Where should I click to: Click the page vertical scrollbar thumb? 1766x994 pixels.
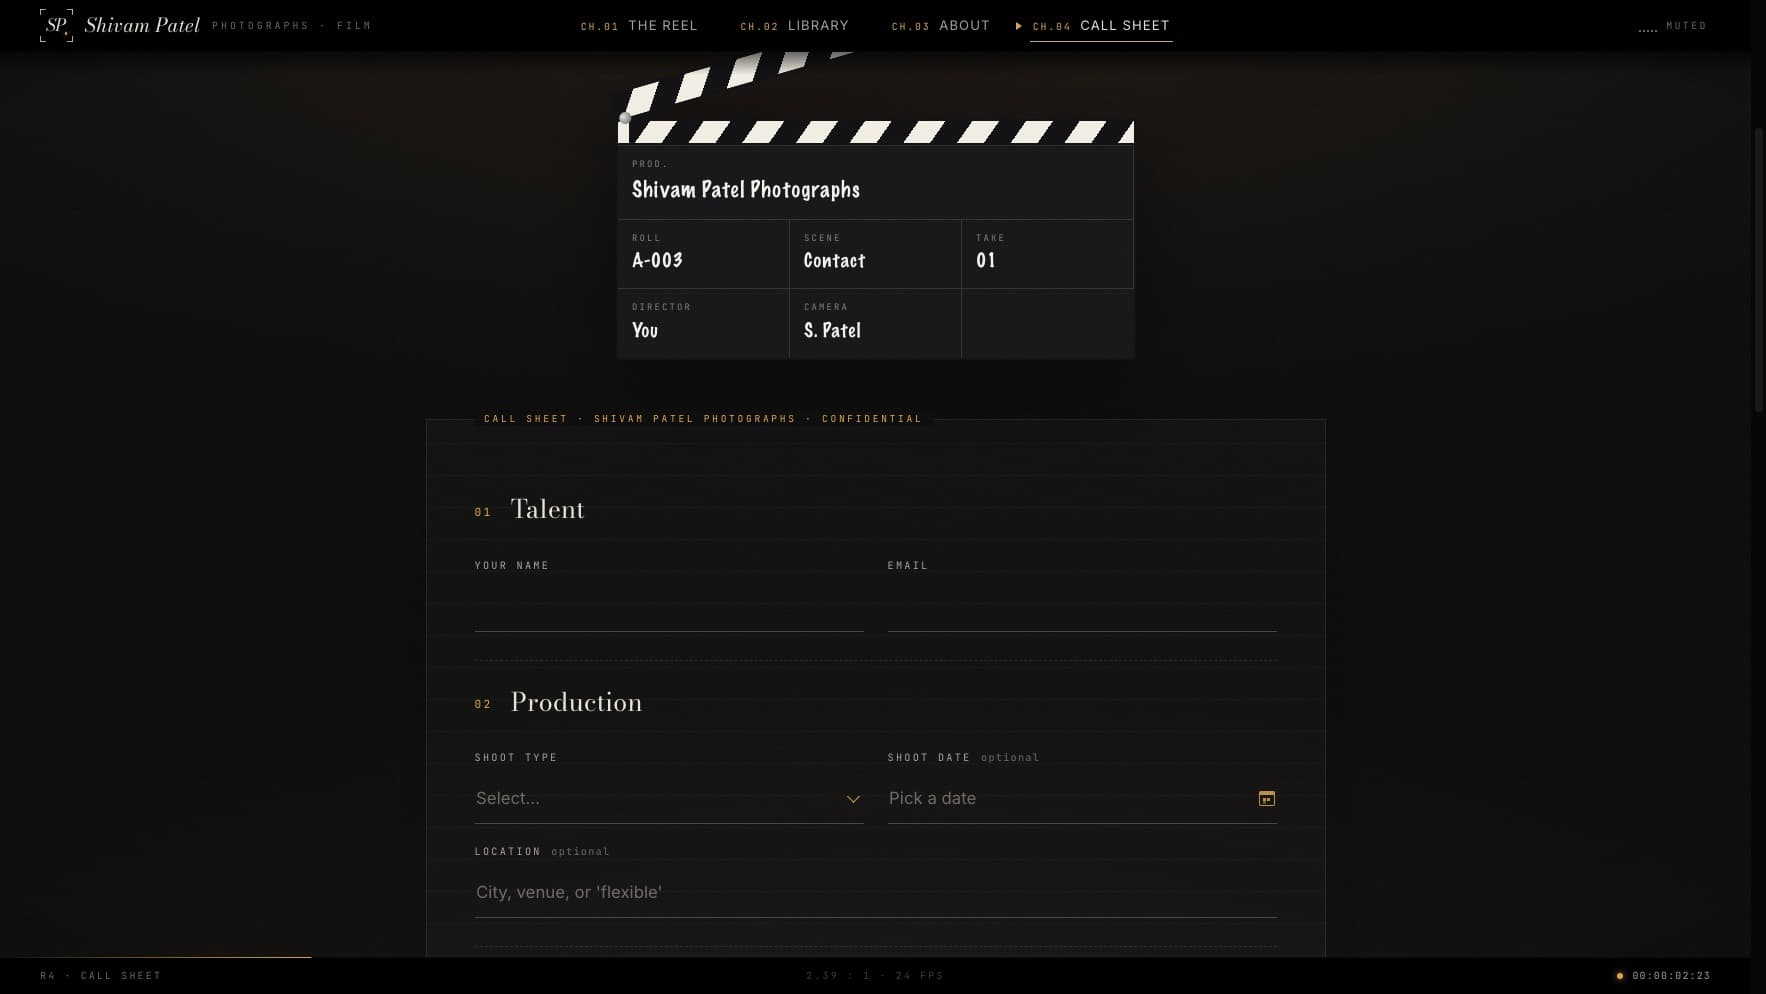click(x=1759, y=270)
